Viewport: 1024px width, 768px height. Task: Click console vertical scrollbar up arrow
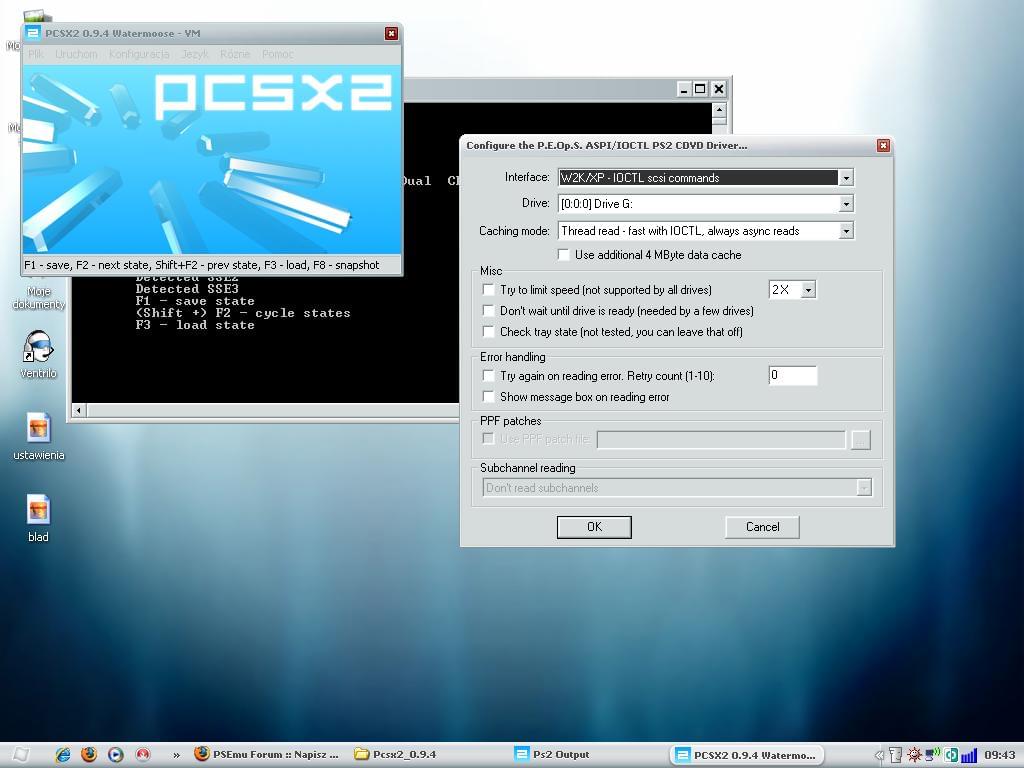[719, 110]
